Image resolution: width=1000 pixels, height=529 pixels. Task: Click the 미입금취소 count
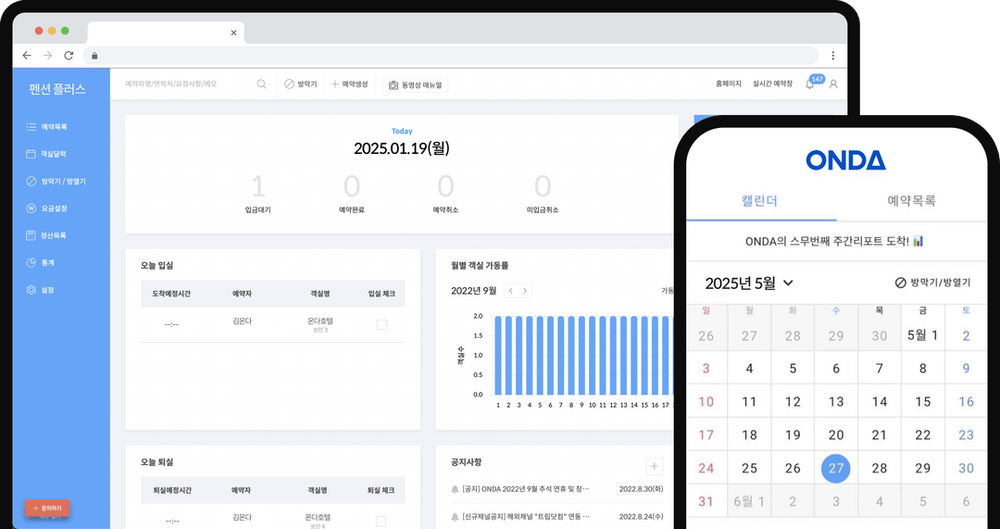pos(542,187)
